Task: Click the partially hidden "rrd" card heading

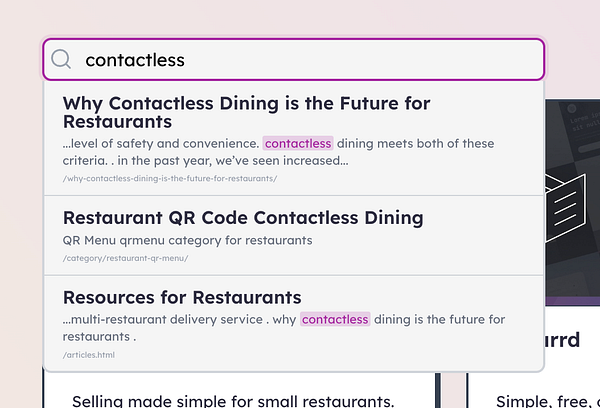Action: (563, 339)
